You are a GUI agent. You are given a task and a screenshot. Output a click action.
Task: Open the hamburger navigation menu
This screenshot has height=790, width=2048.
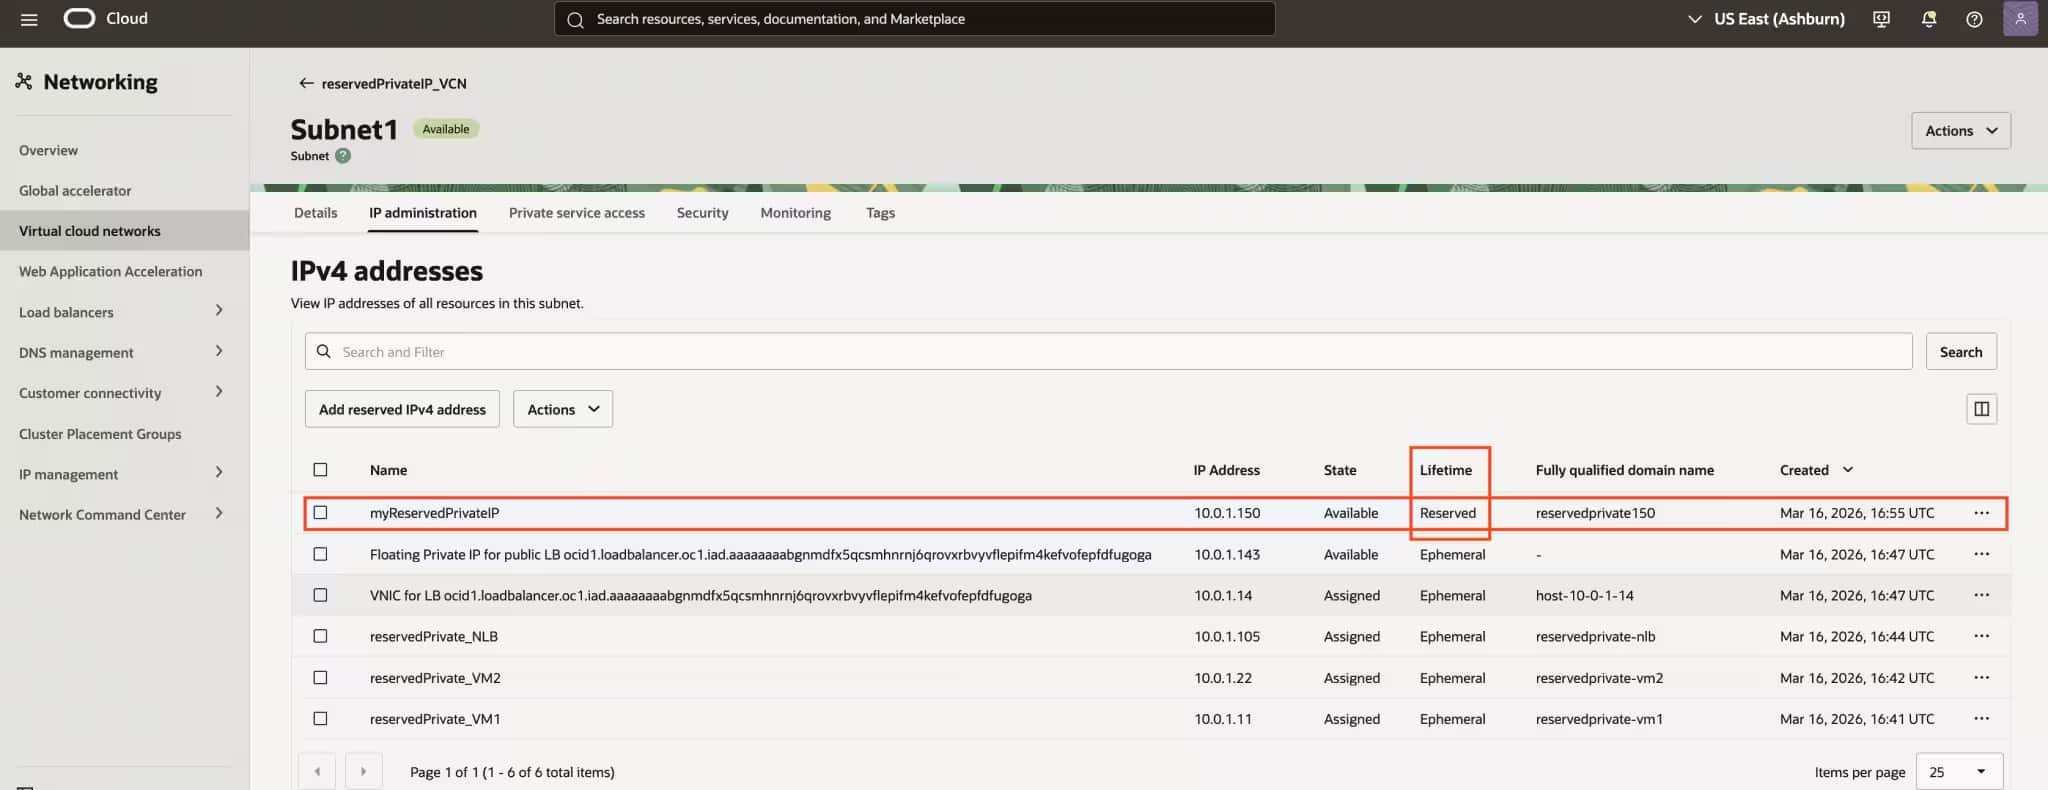tap(29, 19)
